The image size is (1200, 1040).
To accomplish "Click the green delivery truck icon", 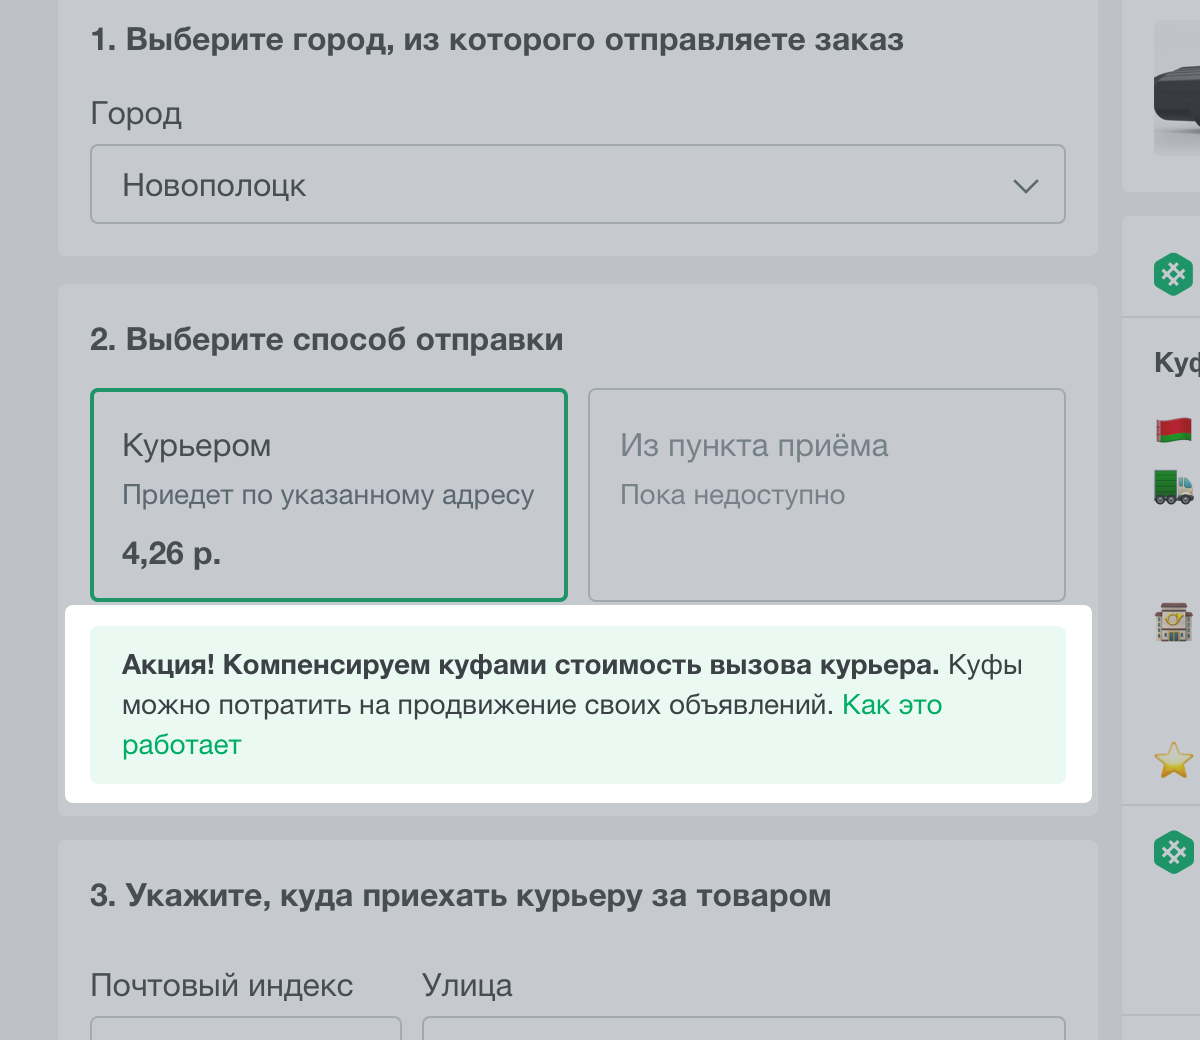I will point(1174,487).
